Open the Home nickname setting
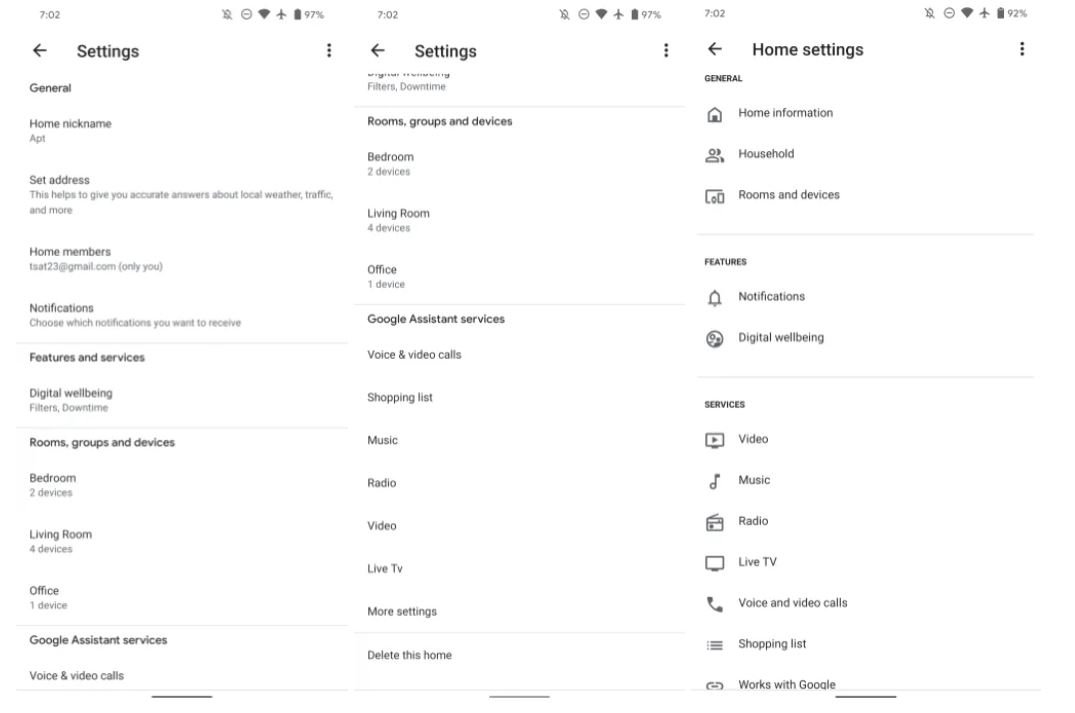1075x713 pixels. 70,130
